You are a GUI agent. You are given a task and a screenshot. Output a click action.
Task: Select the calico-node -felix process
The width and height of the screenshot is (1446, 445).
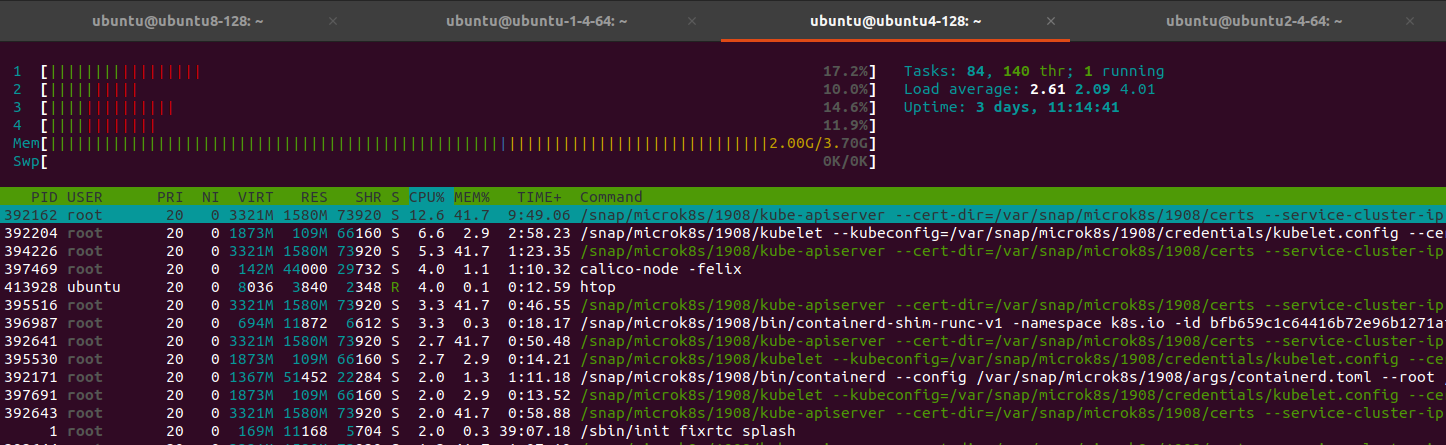723,269
